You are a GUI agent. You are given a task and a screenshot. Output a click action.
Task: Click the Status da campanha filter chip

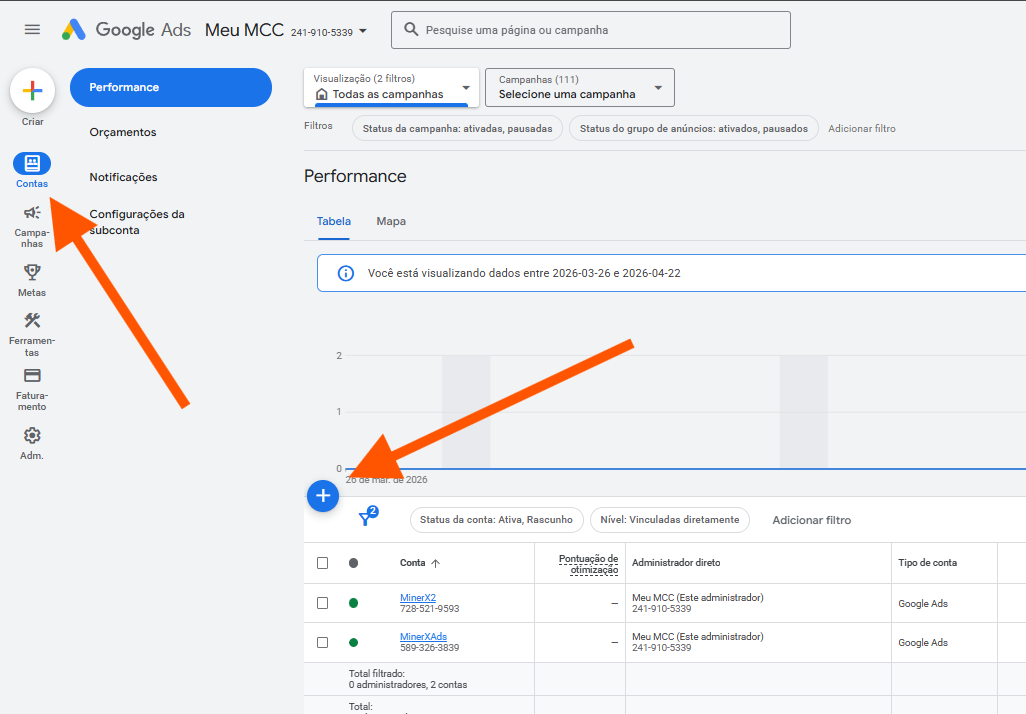coord(457,128)
